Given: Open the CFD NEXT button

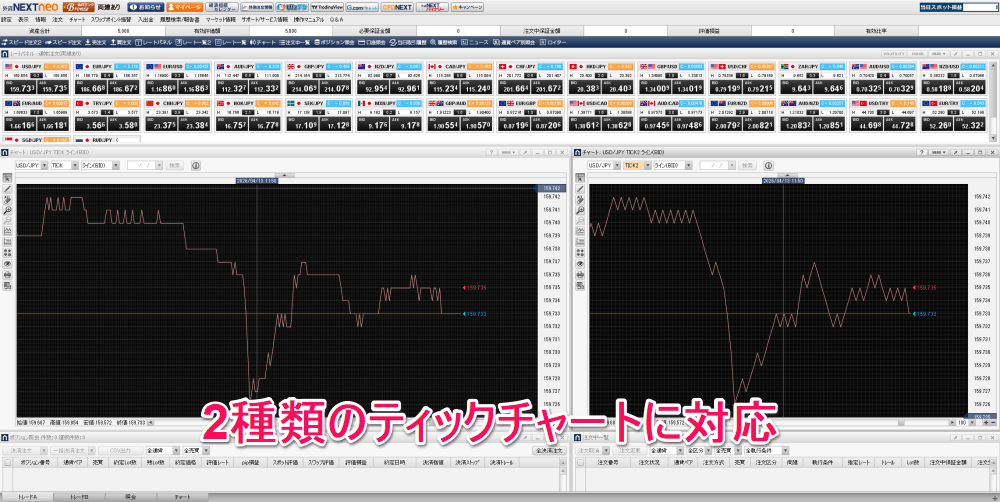Looking at the screenshot, I should (397, 8).
